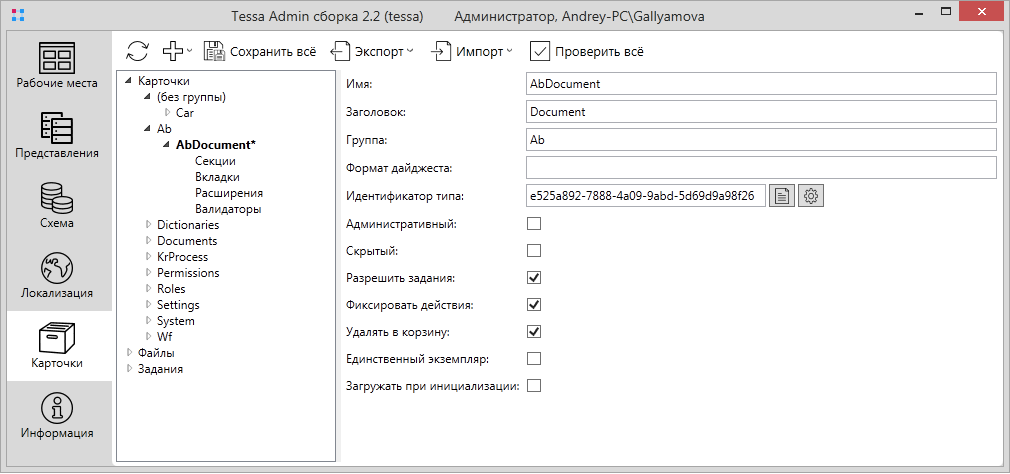Select Секции under AbDocument

click(x=215, y=161)
